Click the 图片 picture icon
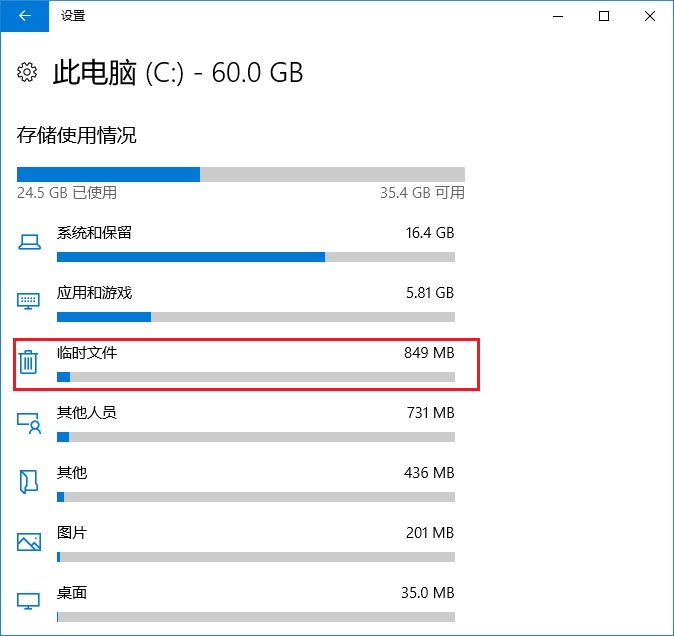674x636 pixels. coord(29,542)
